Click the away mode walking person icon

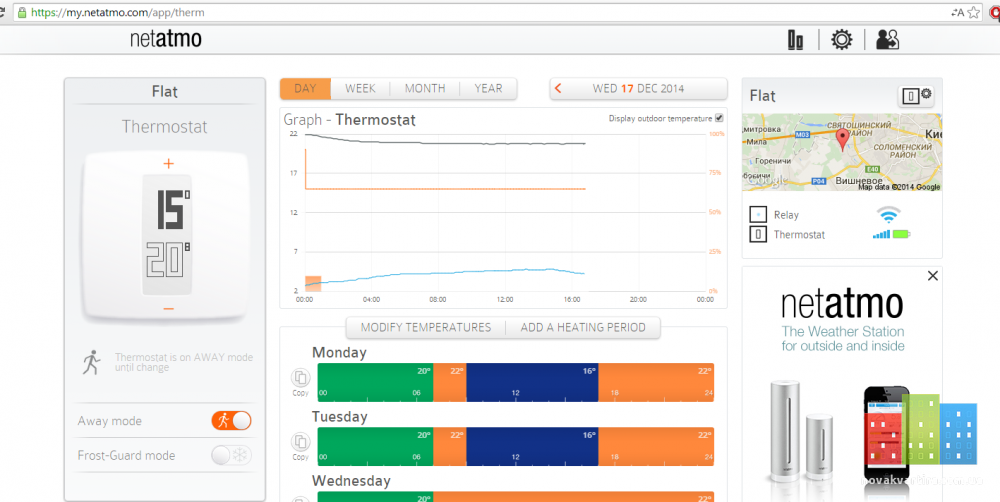coord(92,362)
